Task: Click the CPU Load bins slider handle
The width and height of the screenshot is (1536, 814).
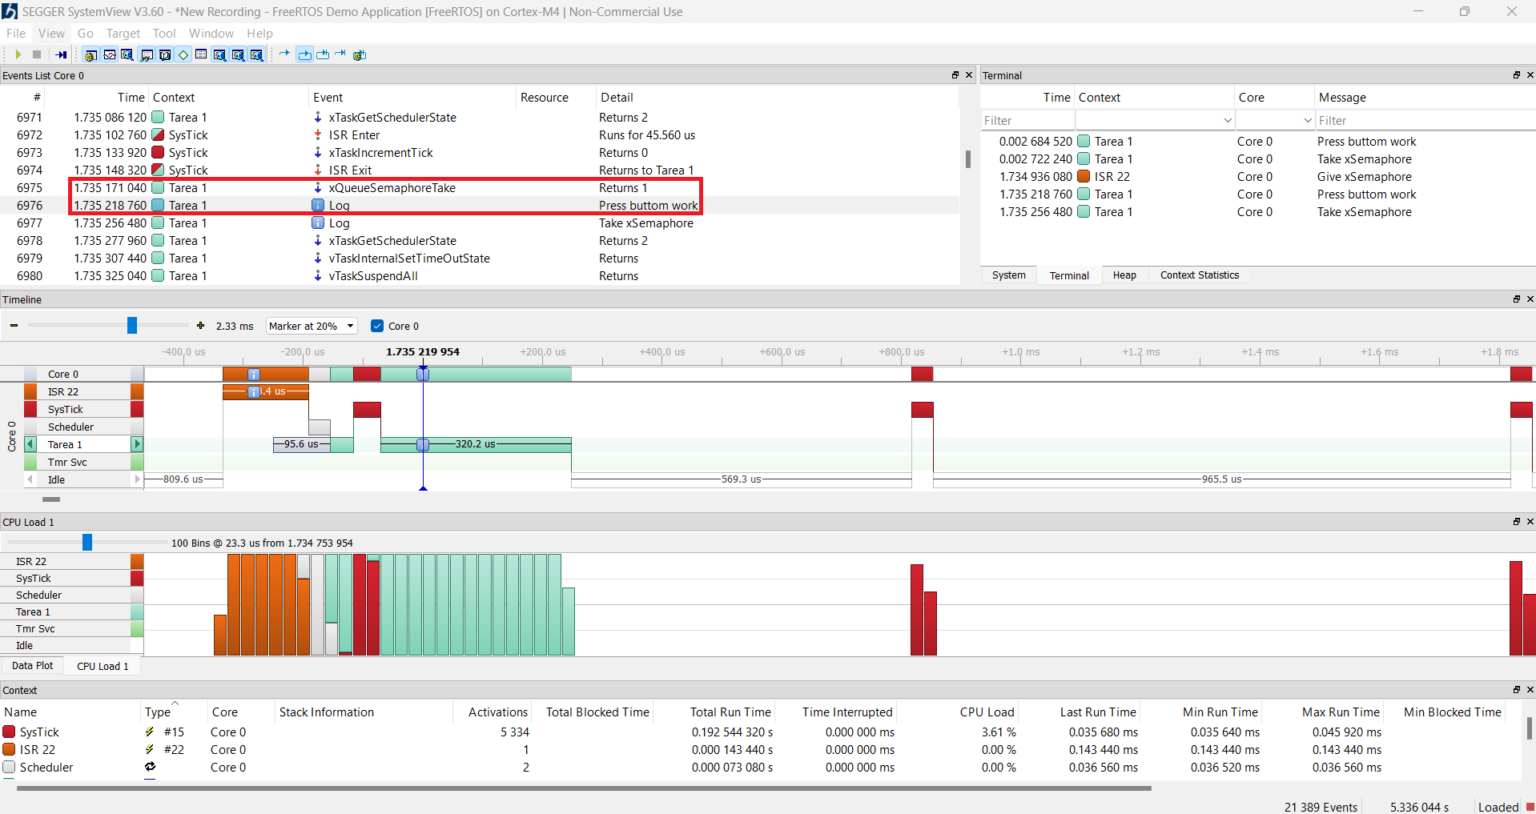Action: point(87,542)
